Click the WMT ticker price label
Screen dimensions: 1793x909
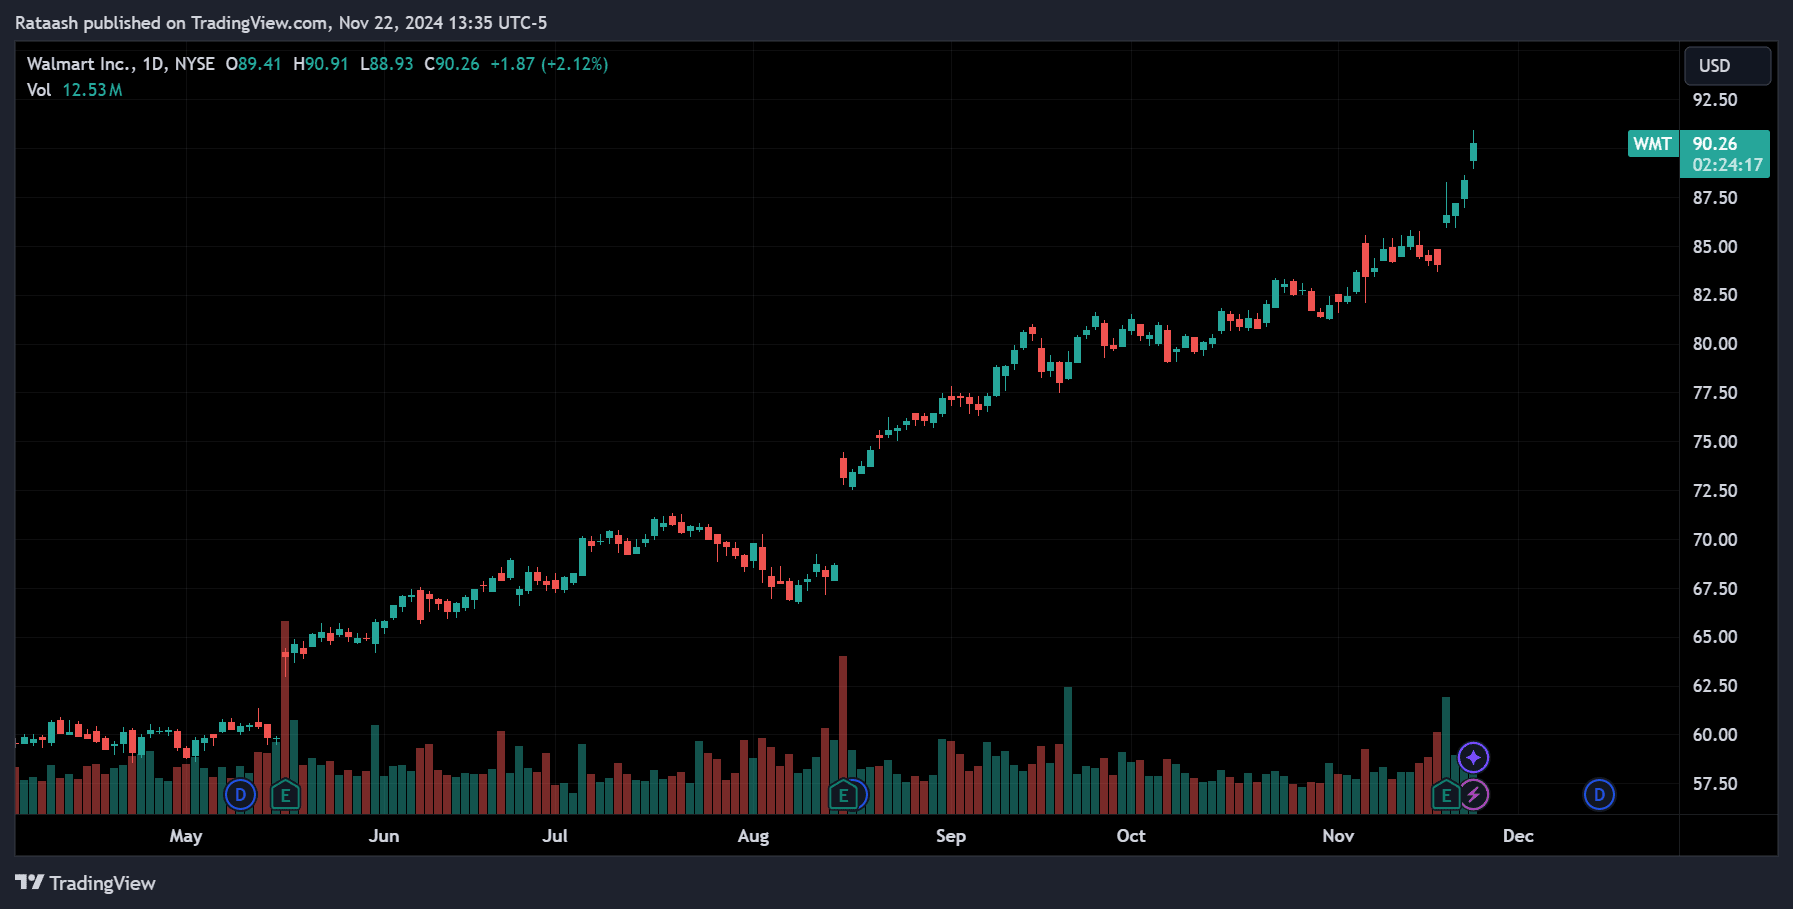(x=1652, y=144)
